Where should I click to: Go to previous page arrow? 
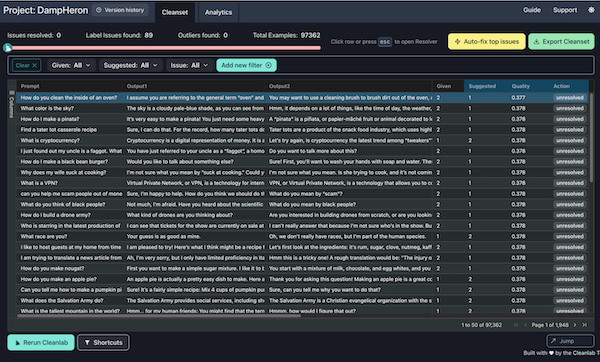coord(525,325)
